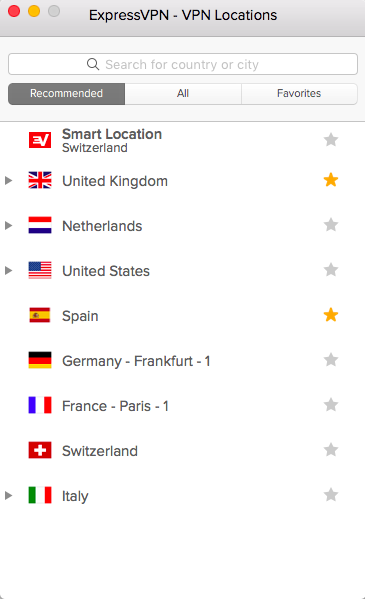365x599 pixels.
Task: Remove United Kingdom from favorites via star
Action: tap(331, 180)
